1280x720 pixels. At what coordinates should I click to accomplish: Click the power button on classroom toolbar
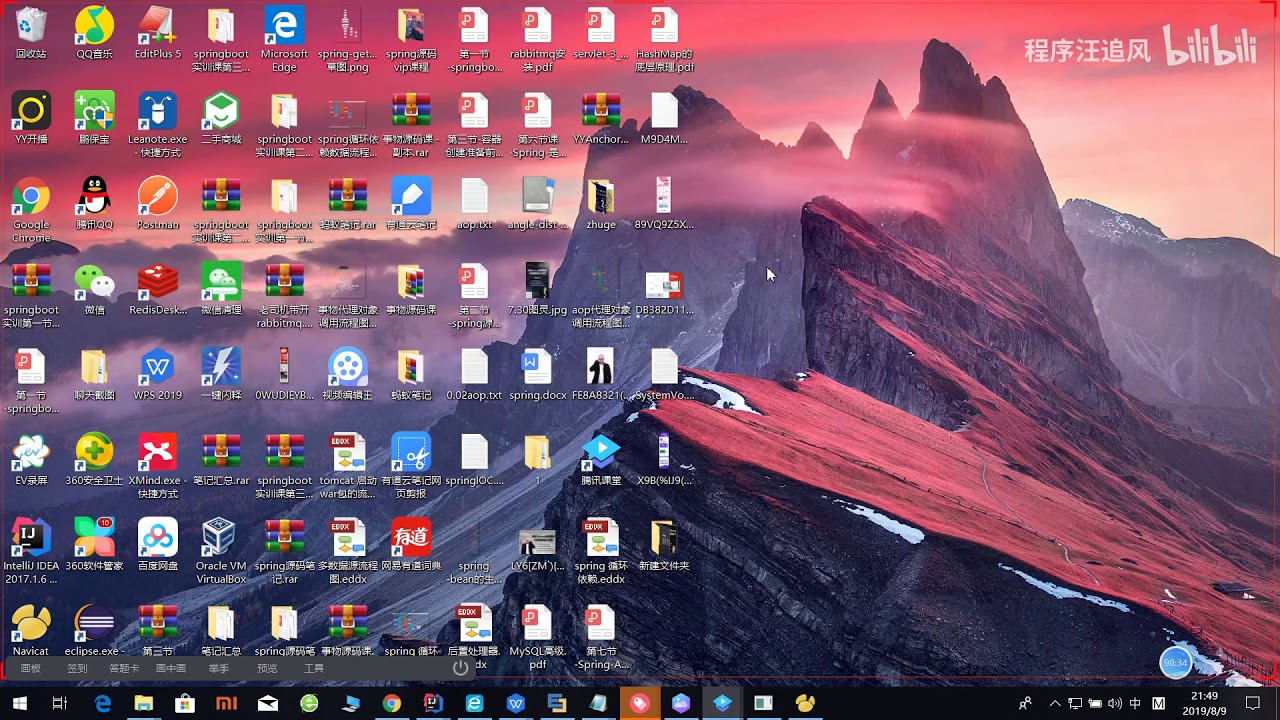tap(460, 667)
